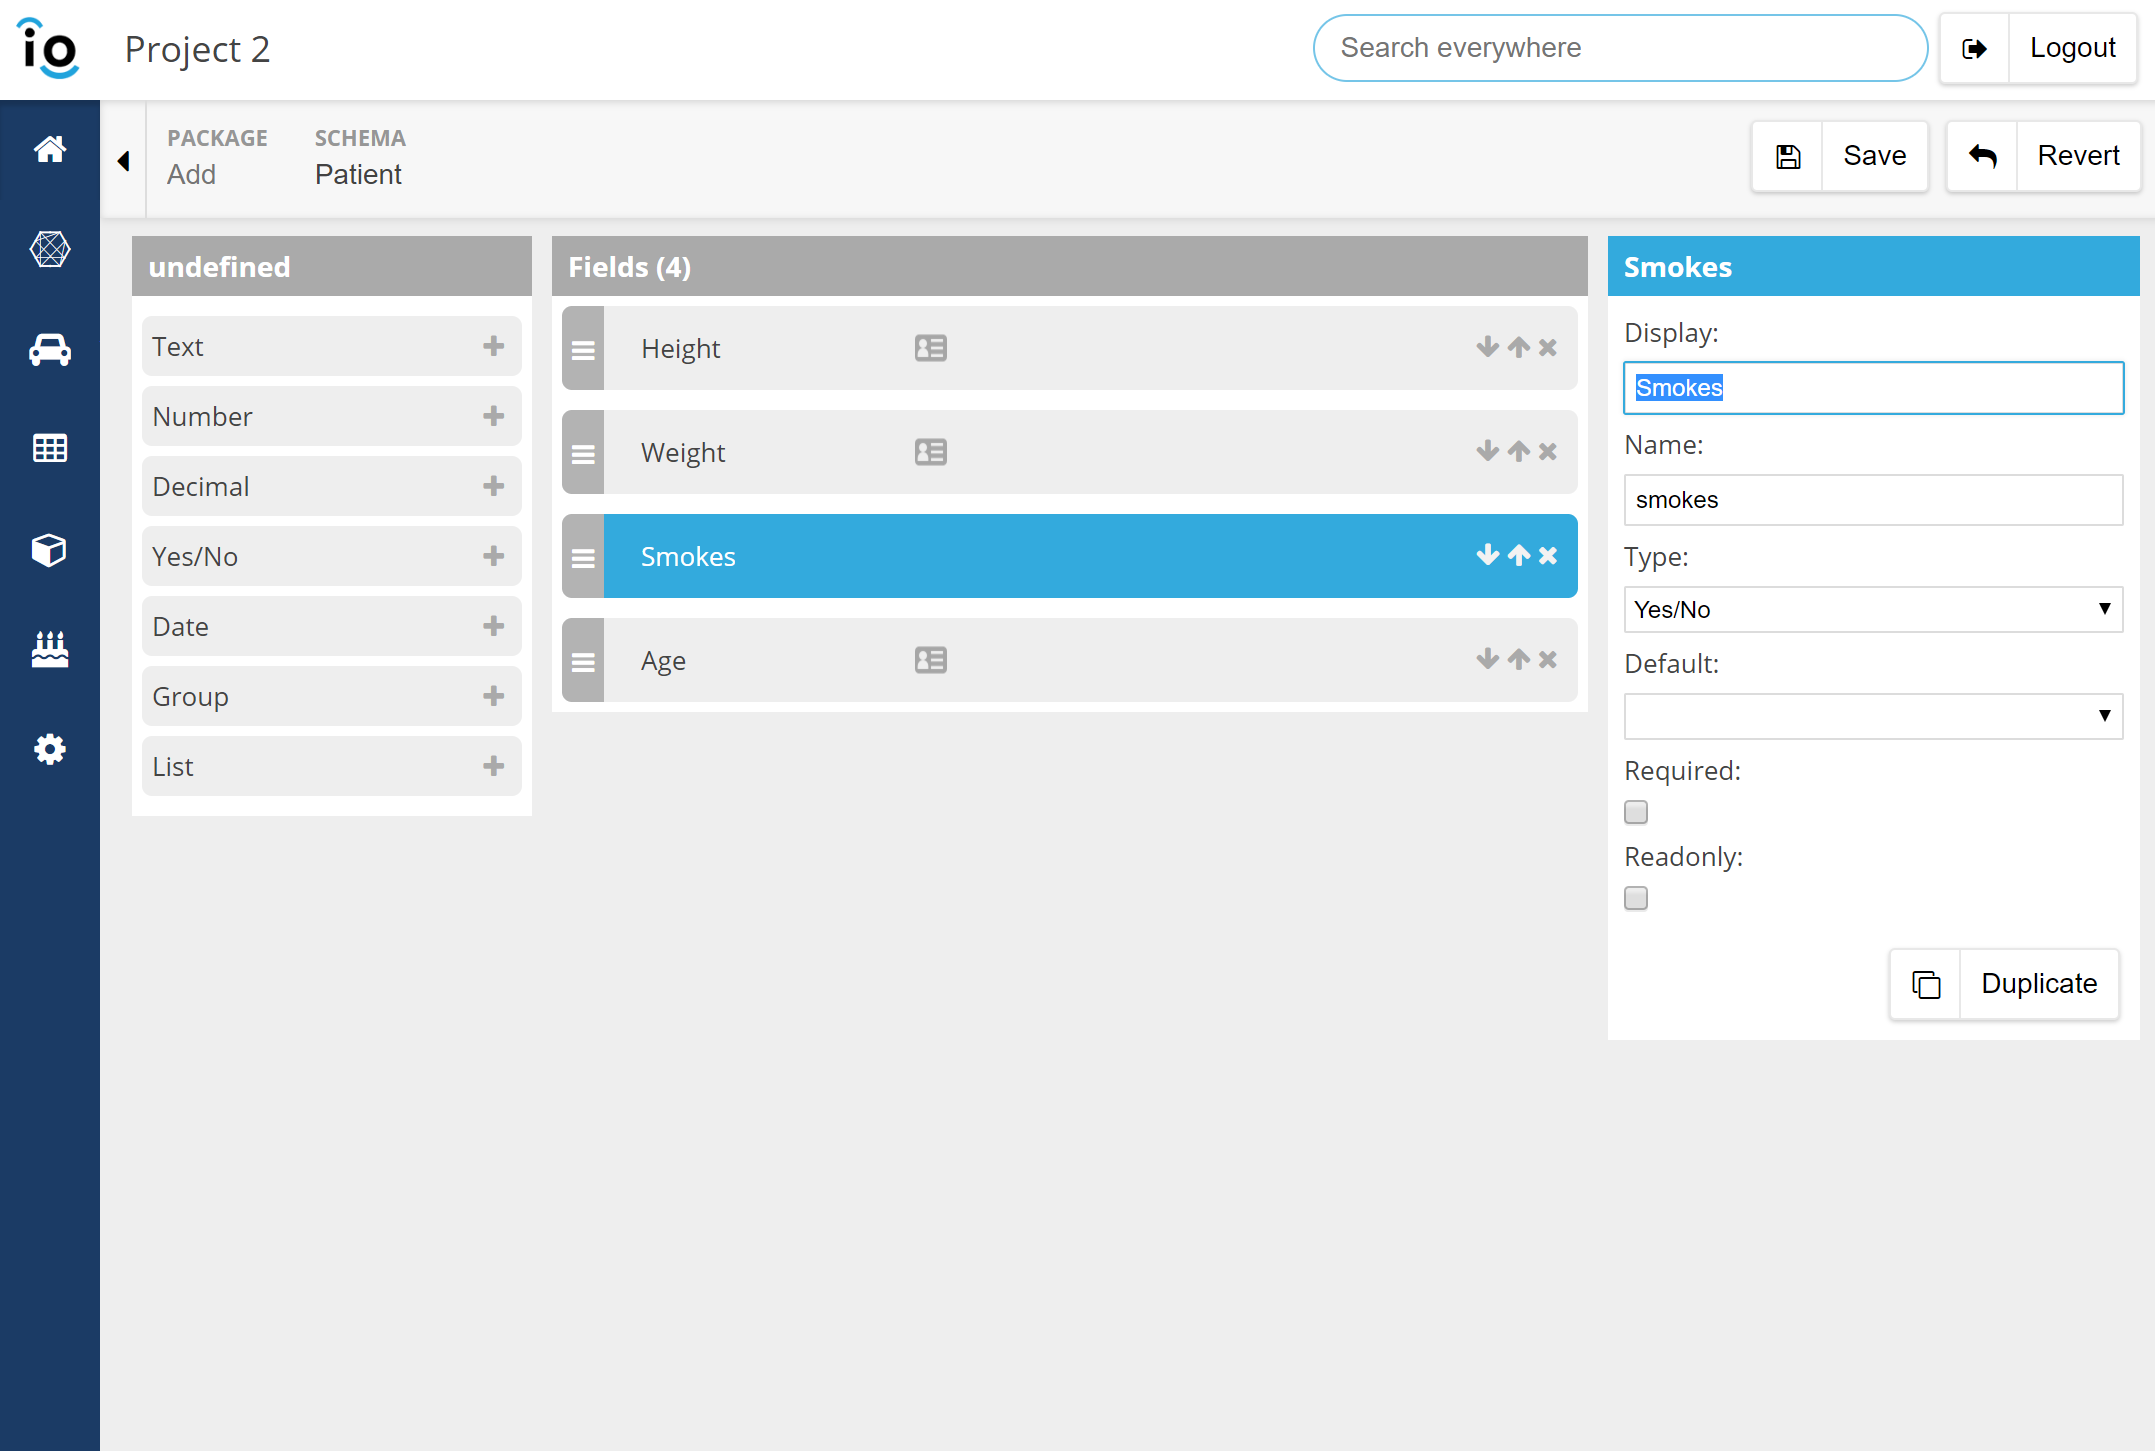2155x1451 pixels.
Task: Click the Revert arrow icon
Action: tap(1982, 156)
